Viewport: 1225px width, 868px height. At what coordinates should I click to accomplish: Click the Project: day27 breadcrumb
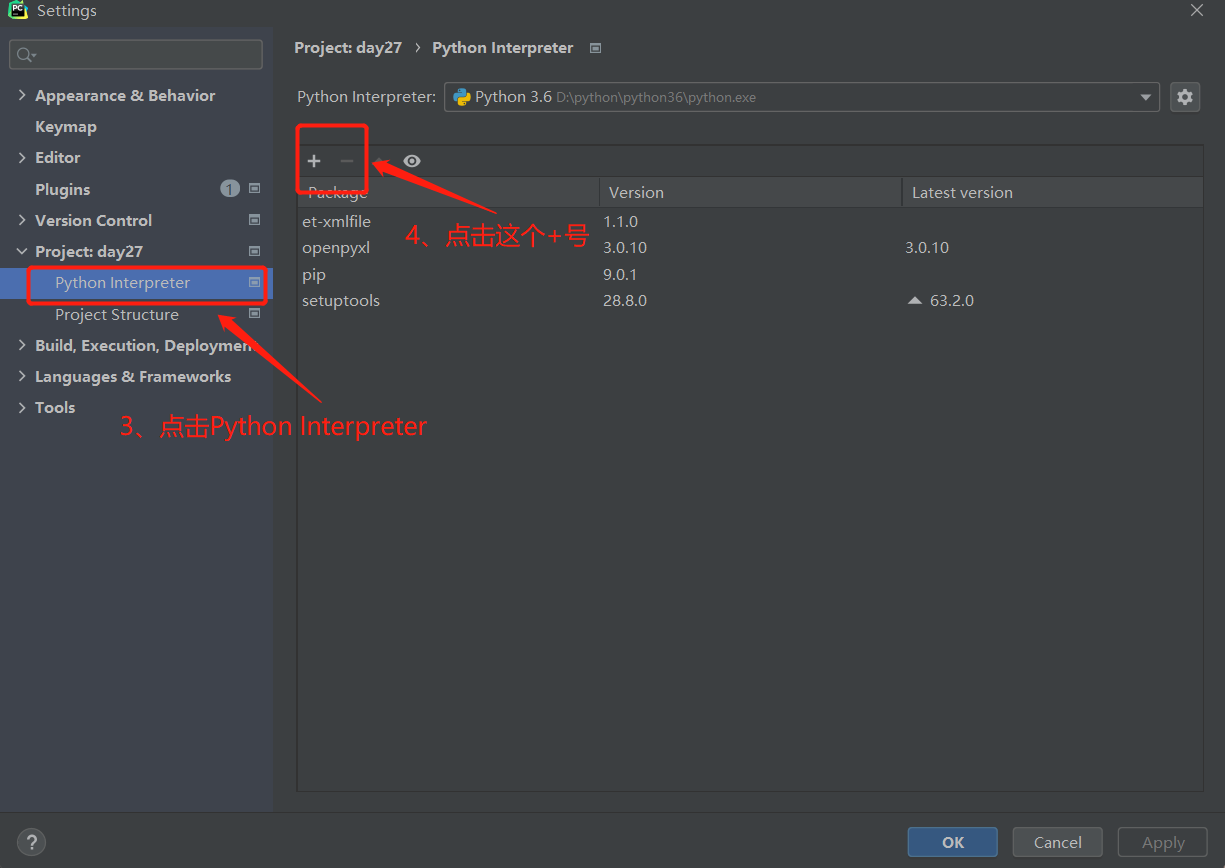point(348,48)
